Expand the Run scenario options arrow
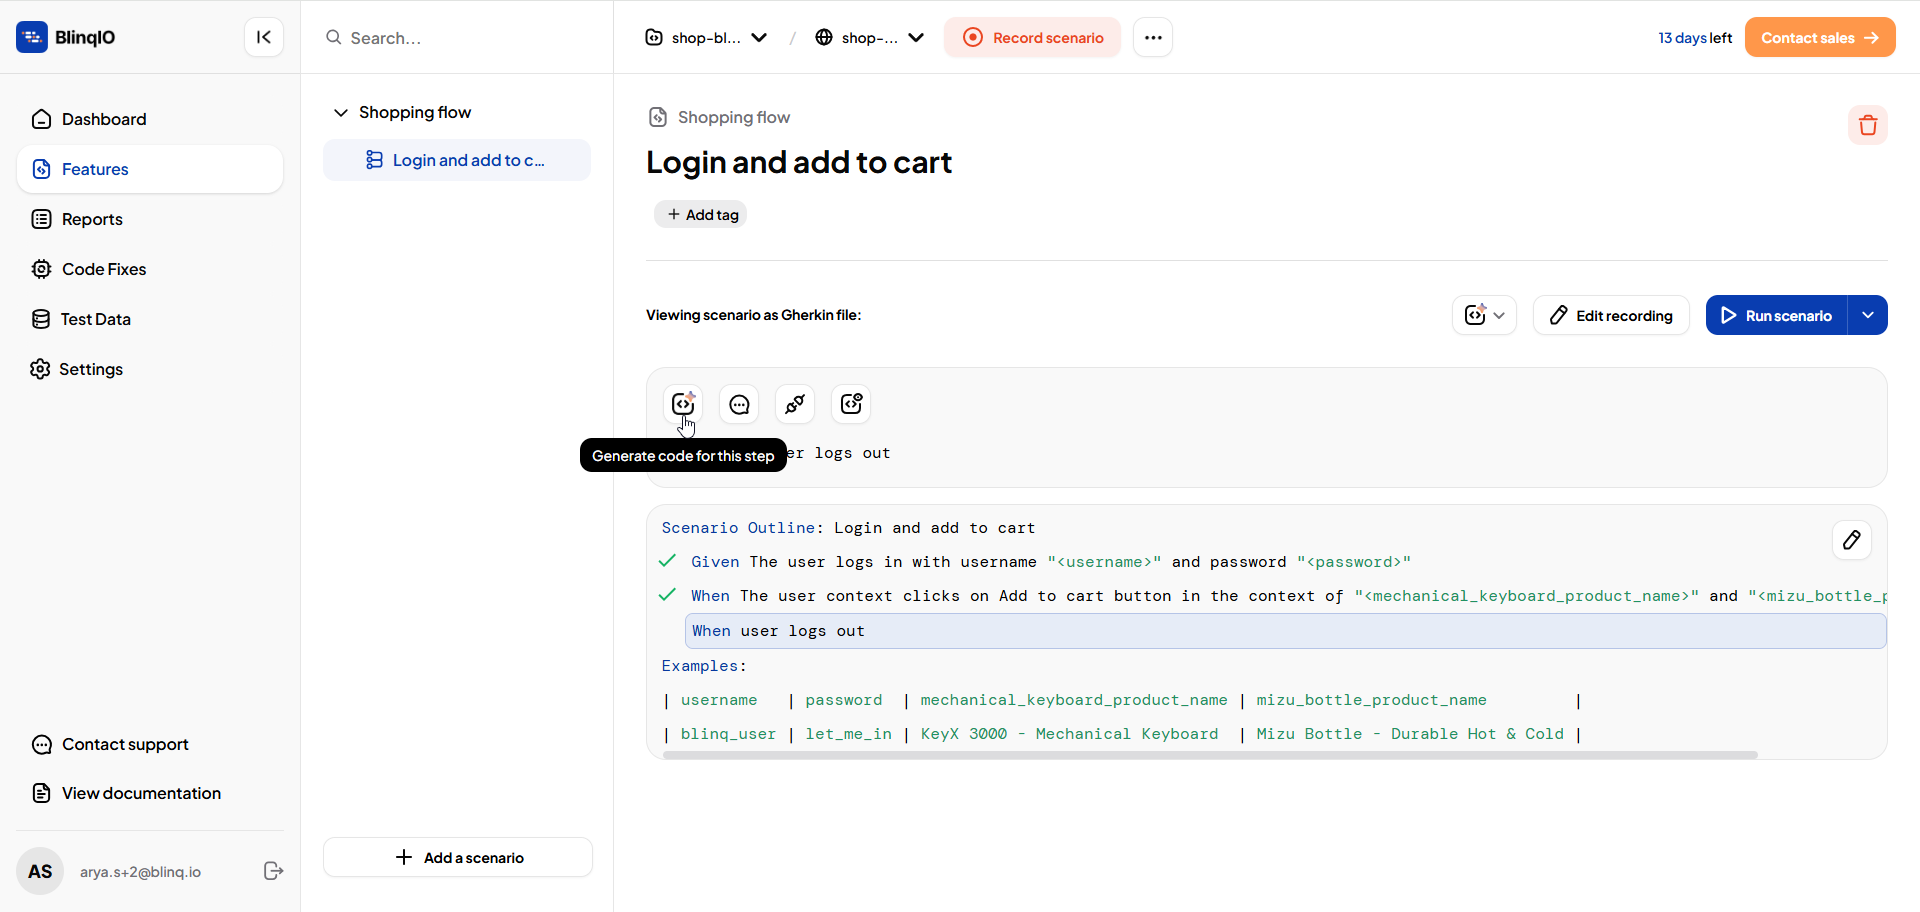Image resolution: width=1920 pixels, height=912 pixels. tap(1868, 315)
